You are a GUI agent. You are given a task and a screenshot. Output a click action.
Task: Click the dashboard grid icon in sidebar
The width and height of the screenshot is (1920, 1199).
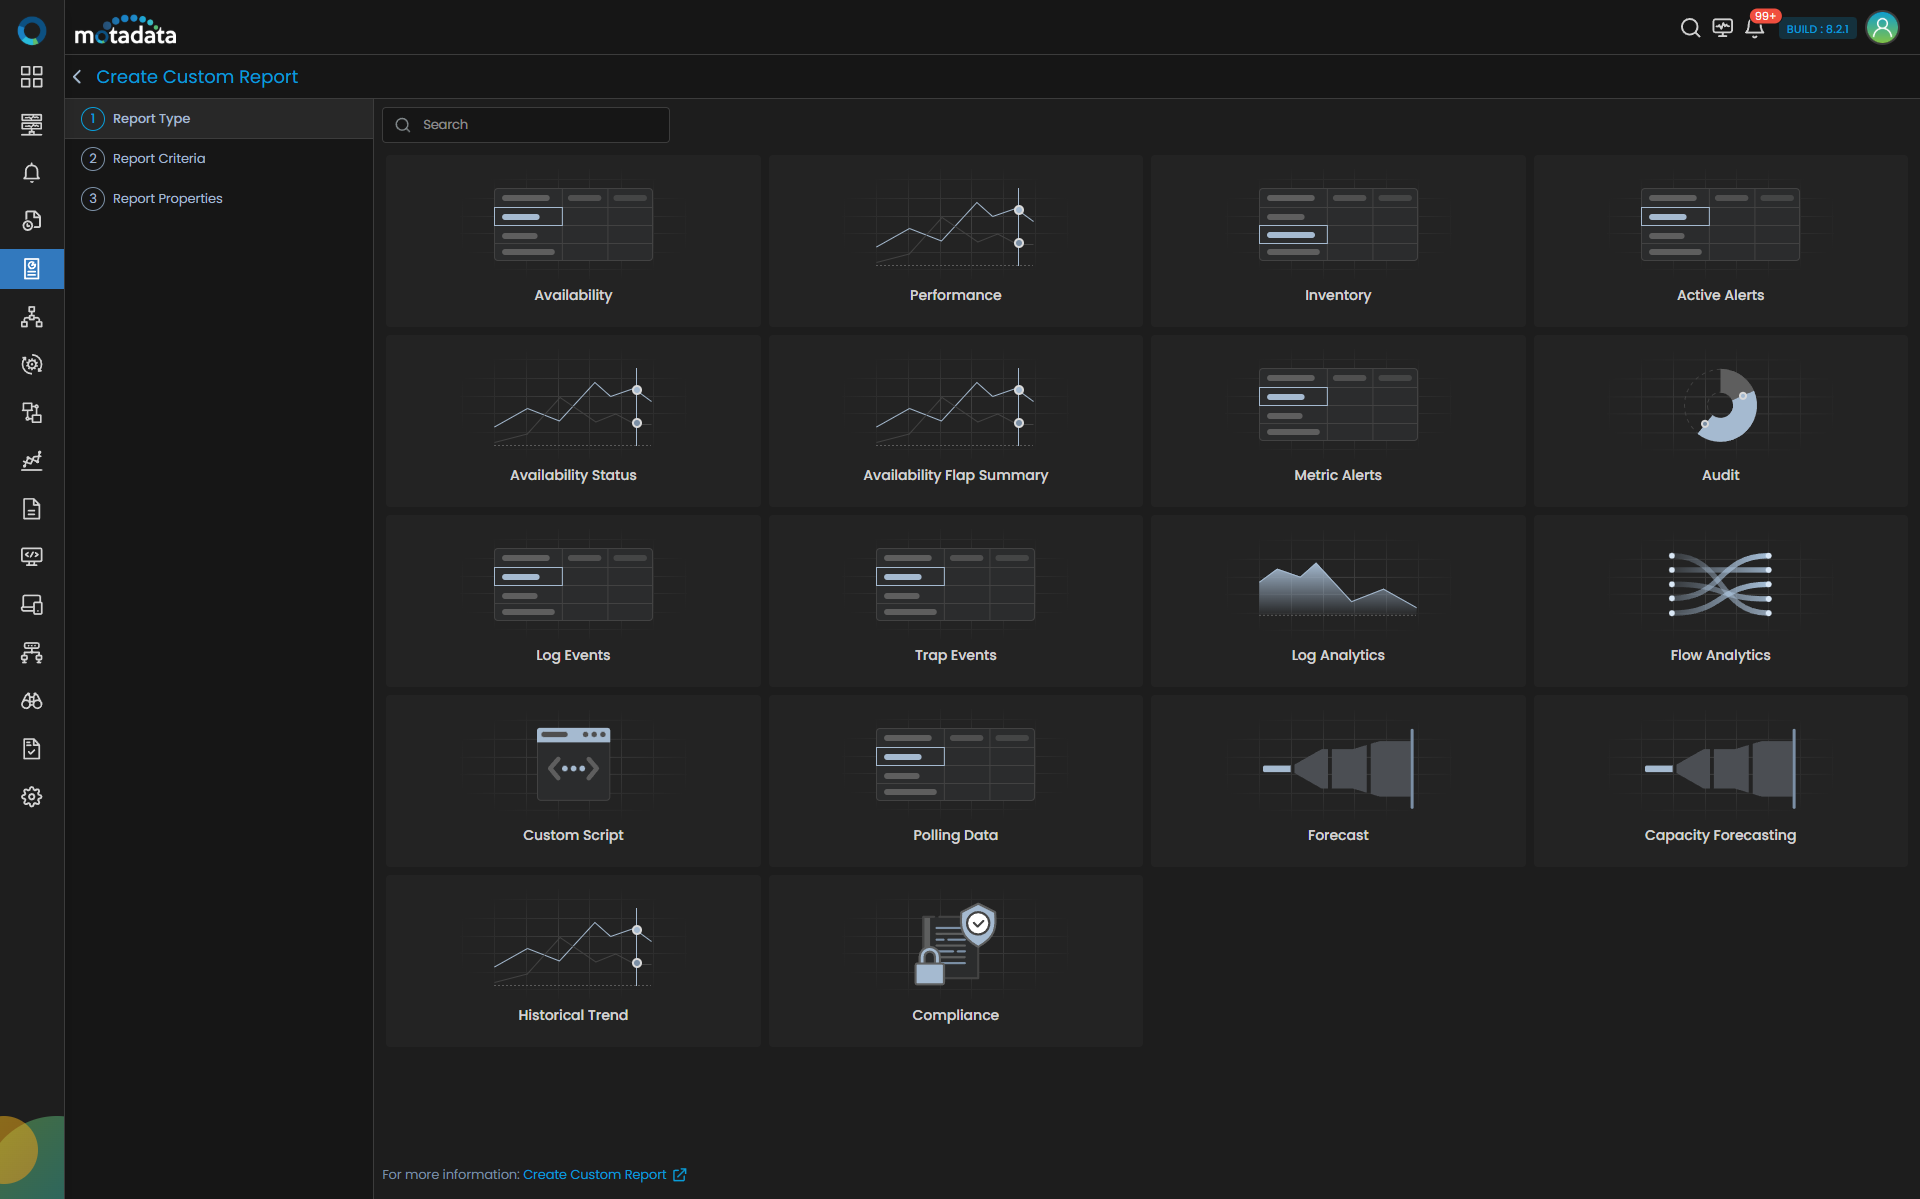tap(32, 77)
